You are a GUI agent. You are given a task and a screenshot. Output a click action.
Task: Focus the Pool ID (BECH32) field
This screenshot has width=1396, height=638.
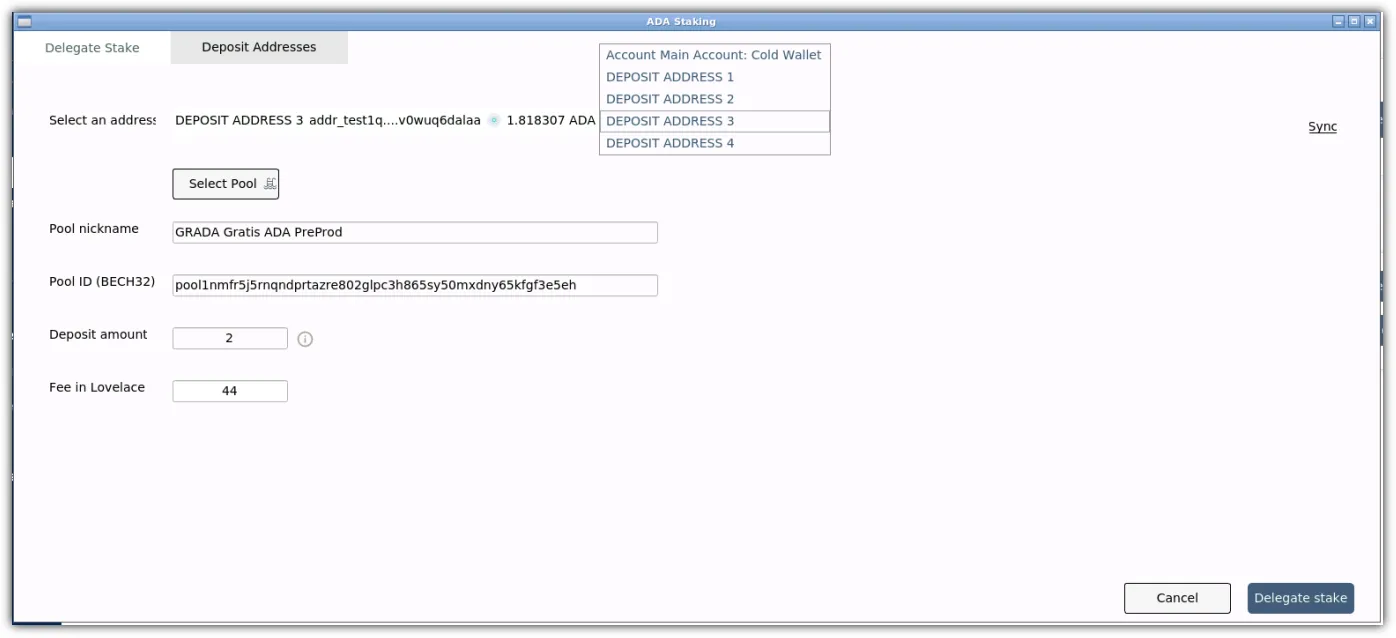tap(415, 285)
